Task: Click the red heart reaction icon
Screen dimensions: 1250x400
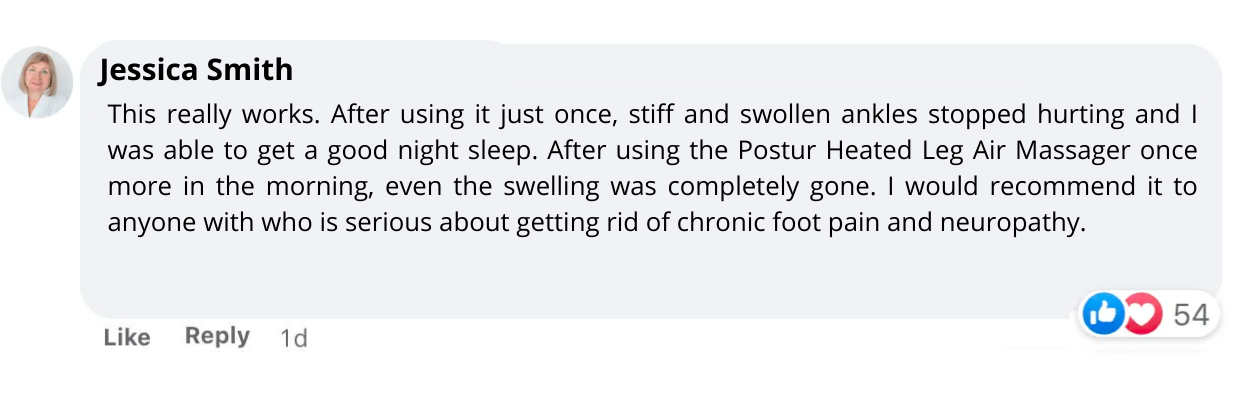Action: (1142, 315)
